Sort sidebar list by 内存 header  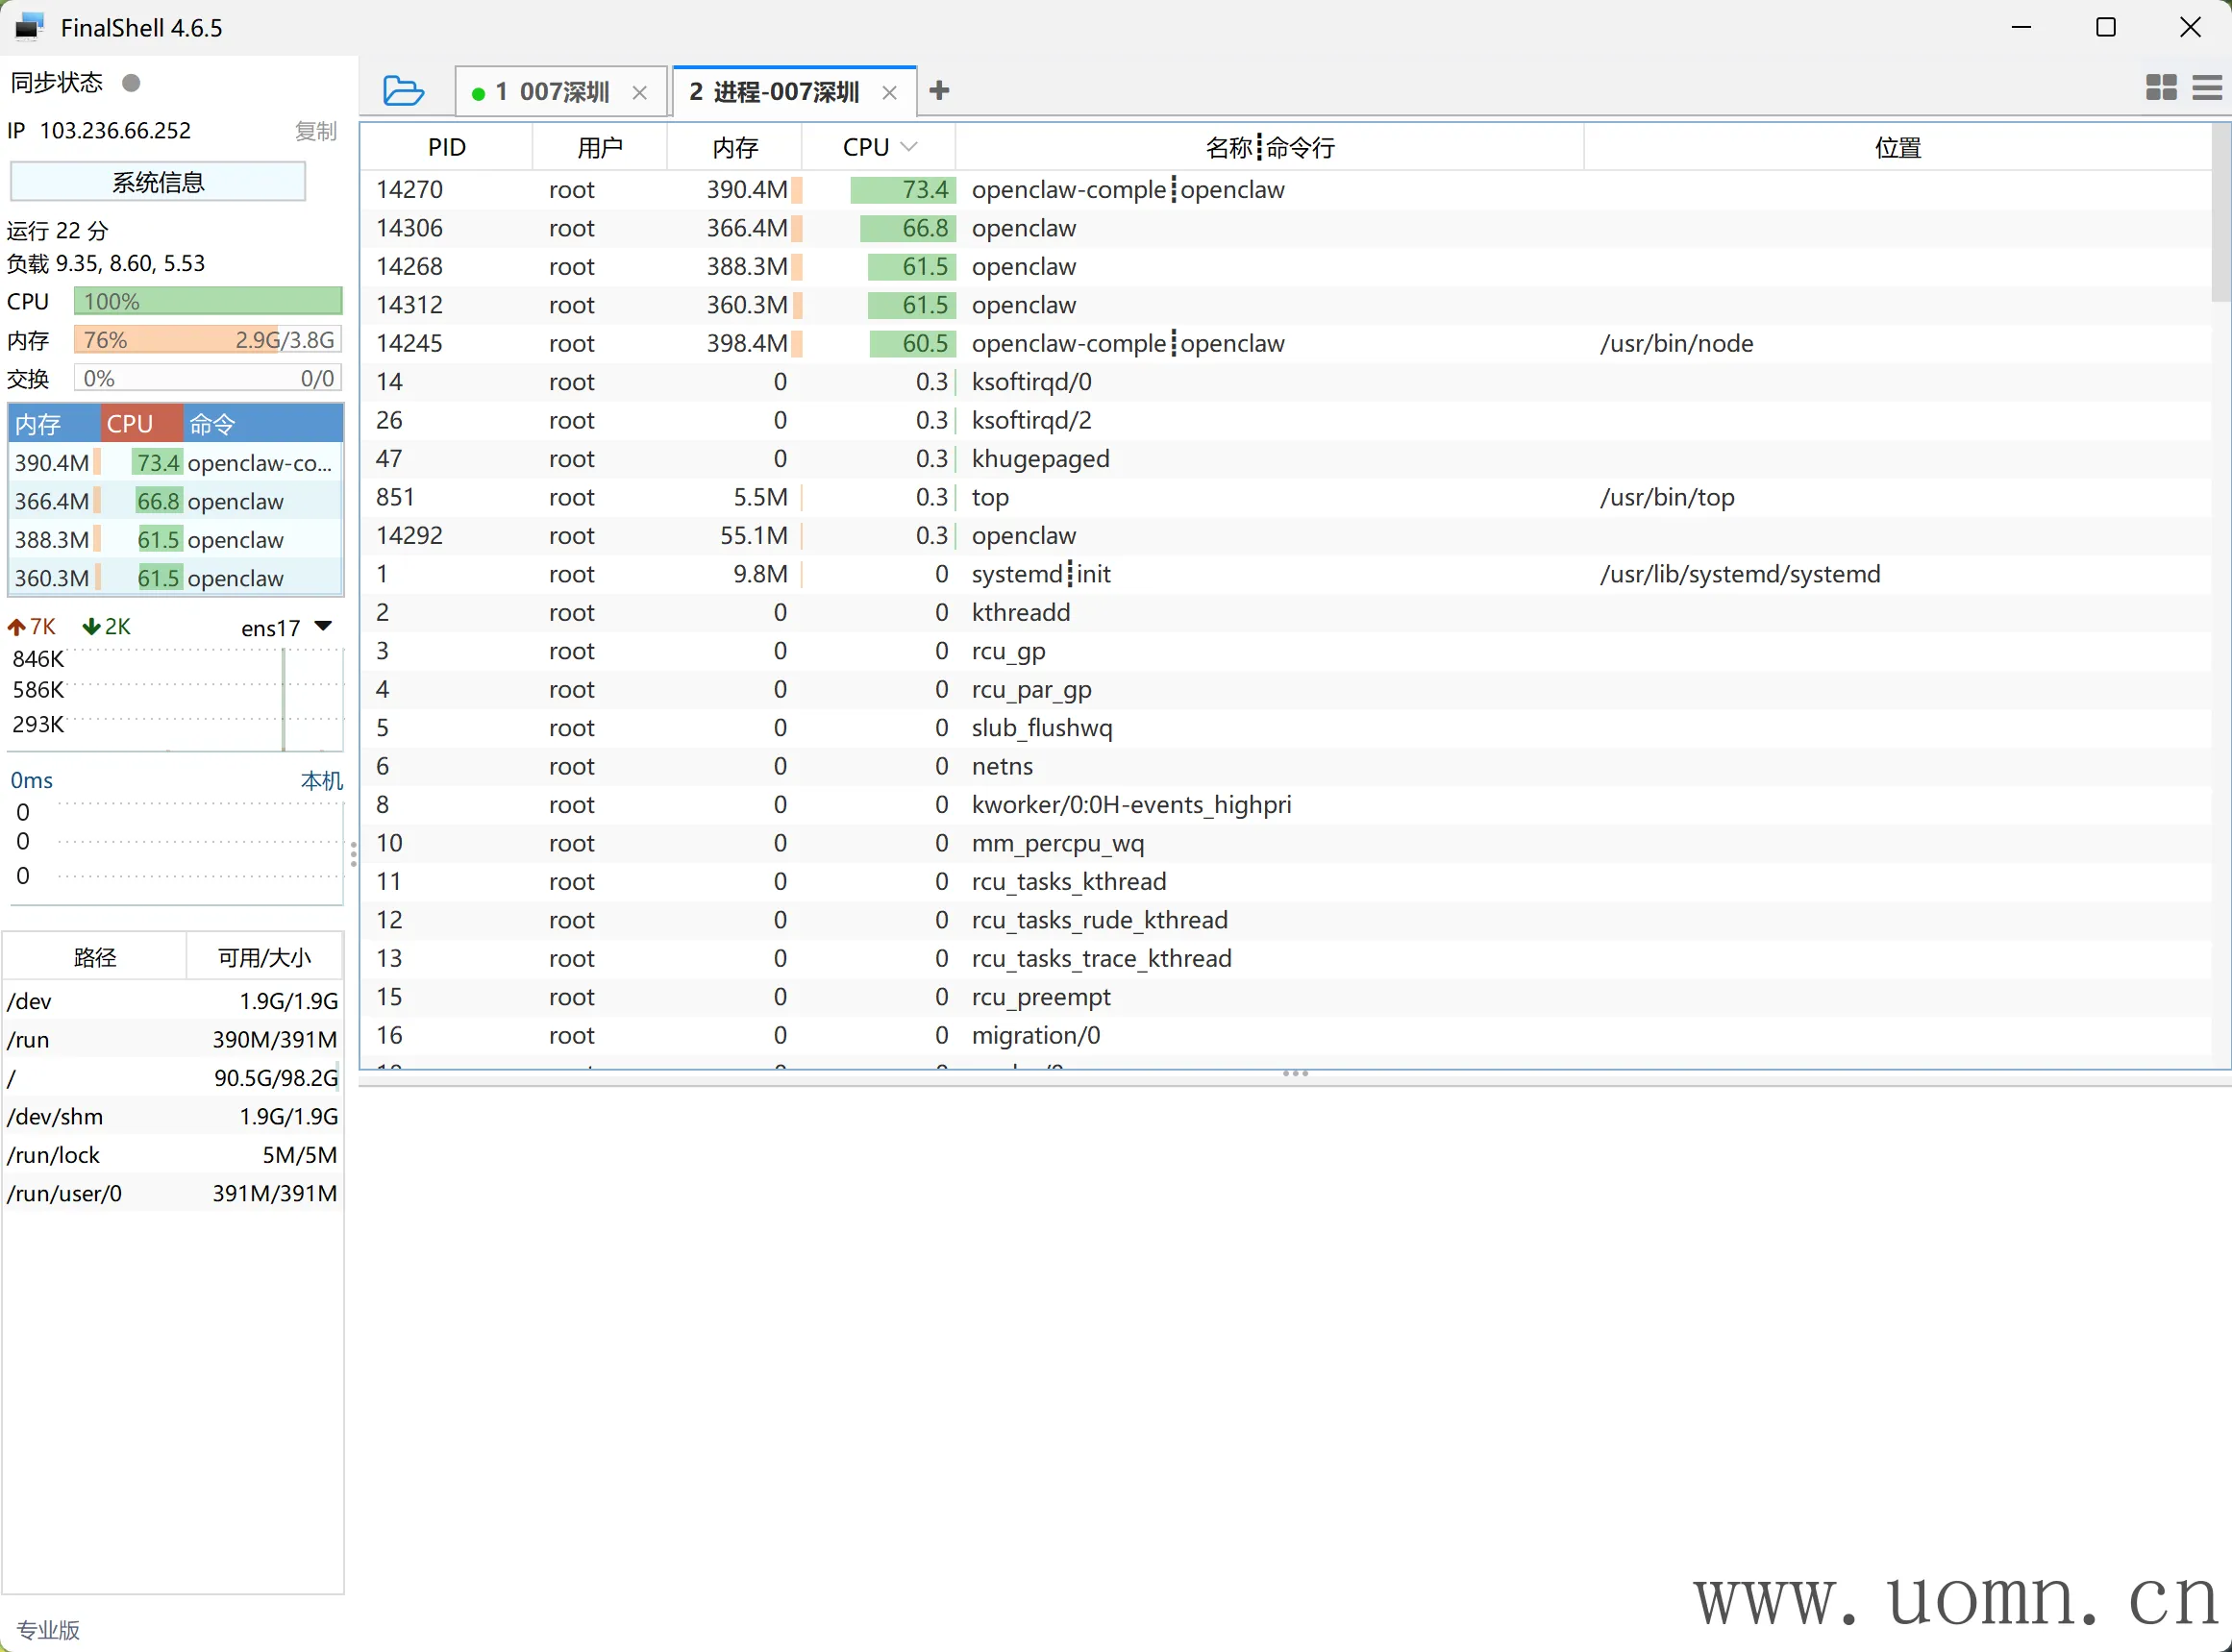(40, 424)
